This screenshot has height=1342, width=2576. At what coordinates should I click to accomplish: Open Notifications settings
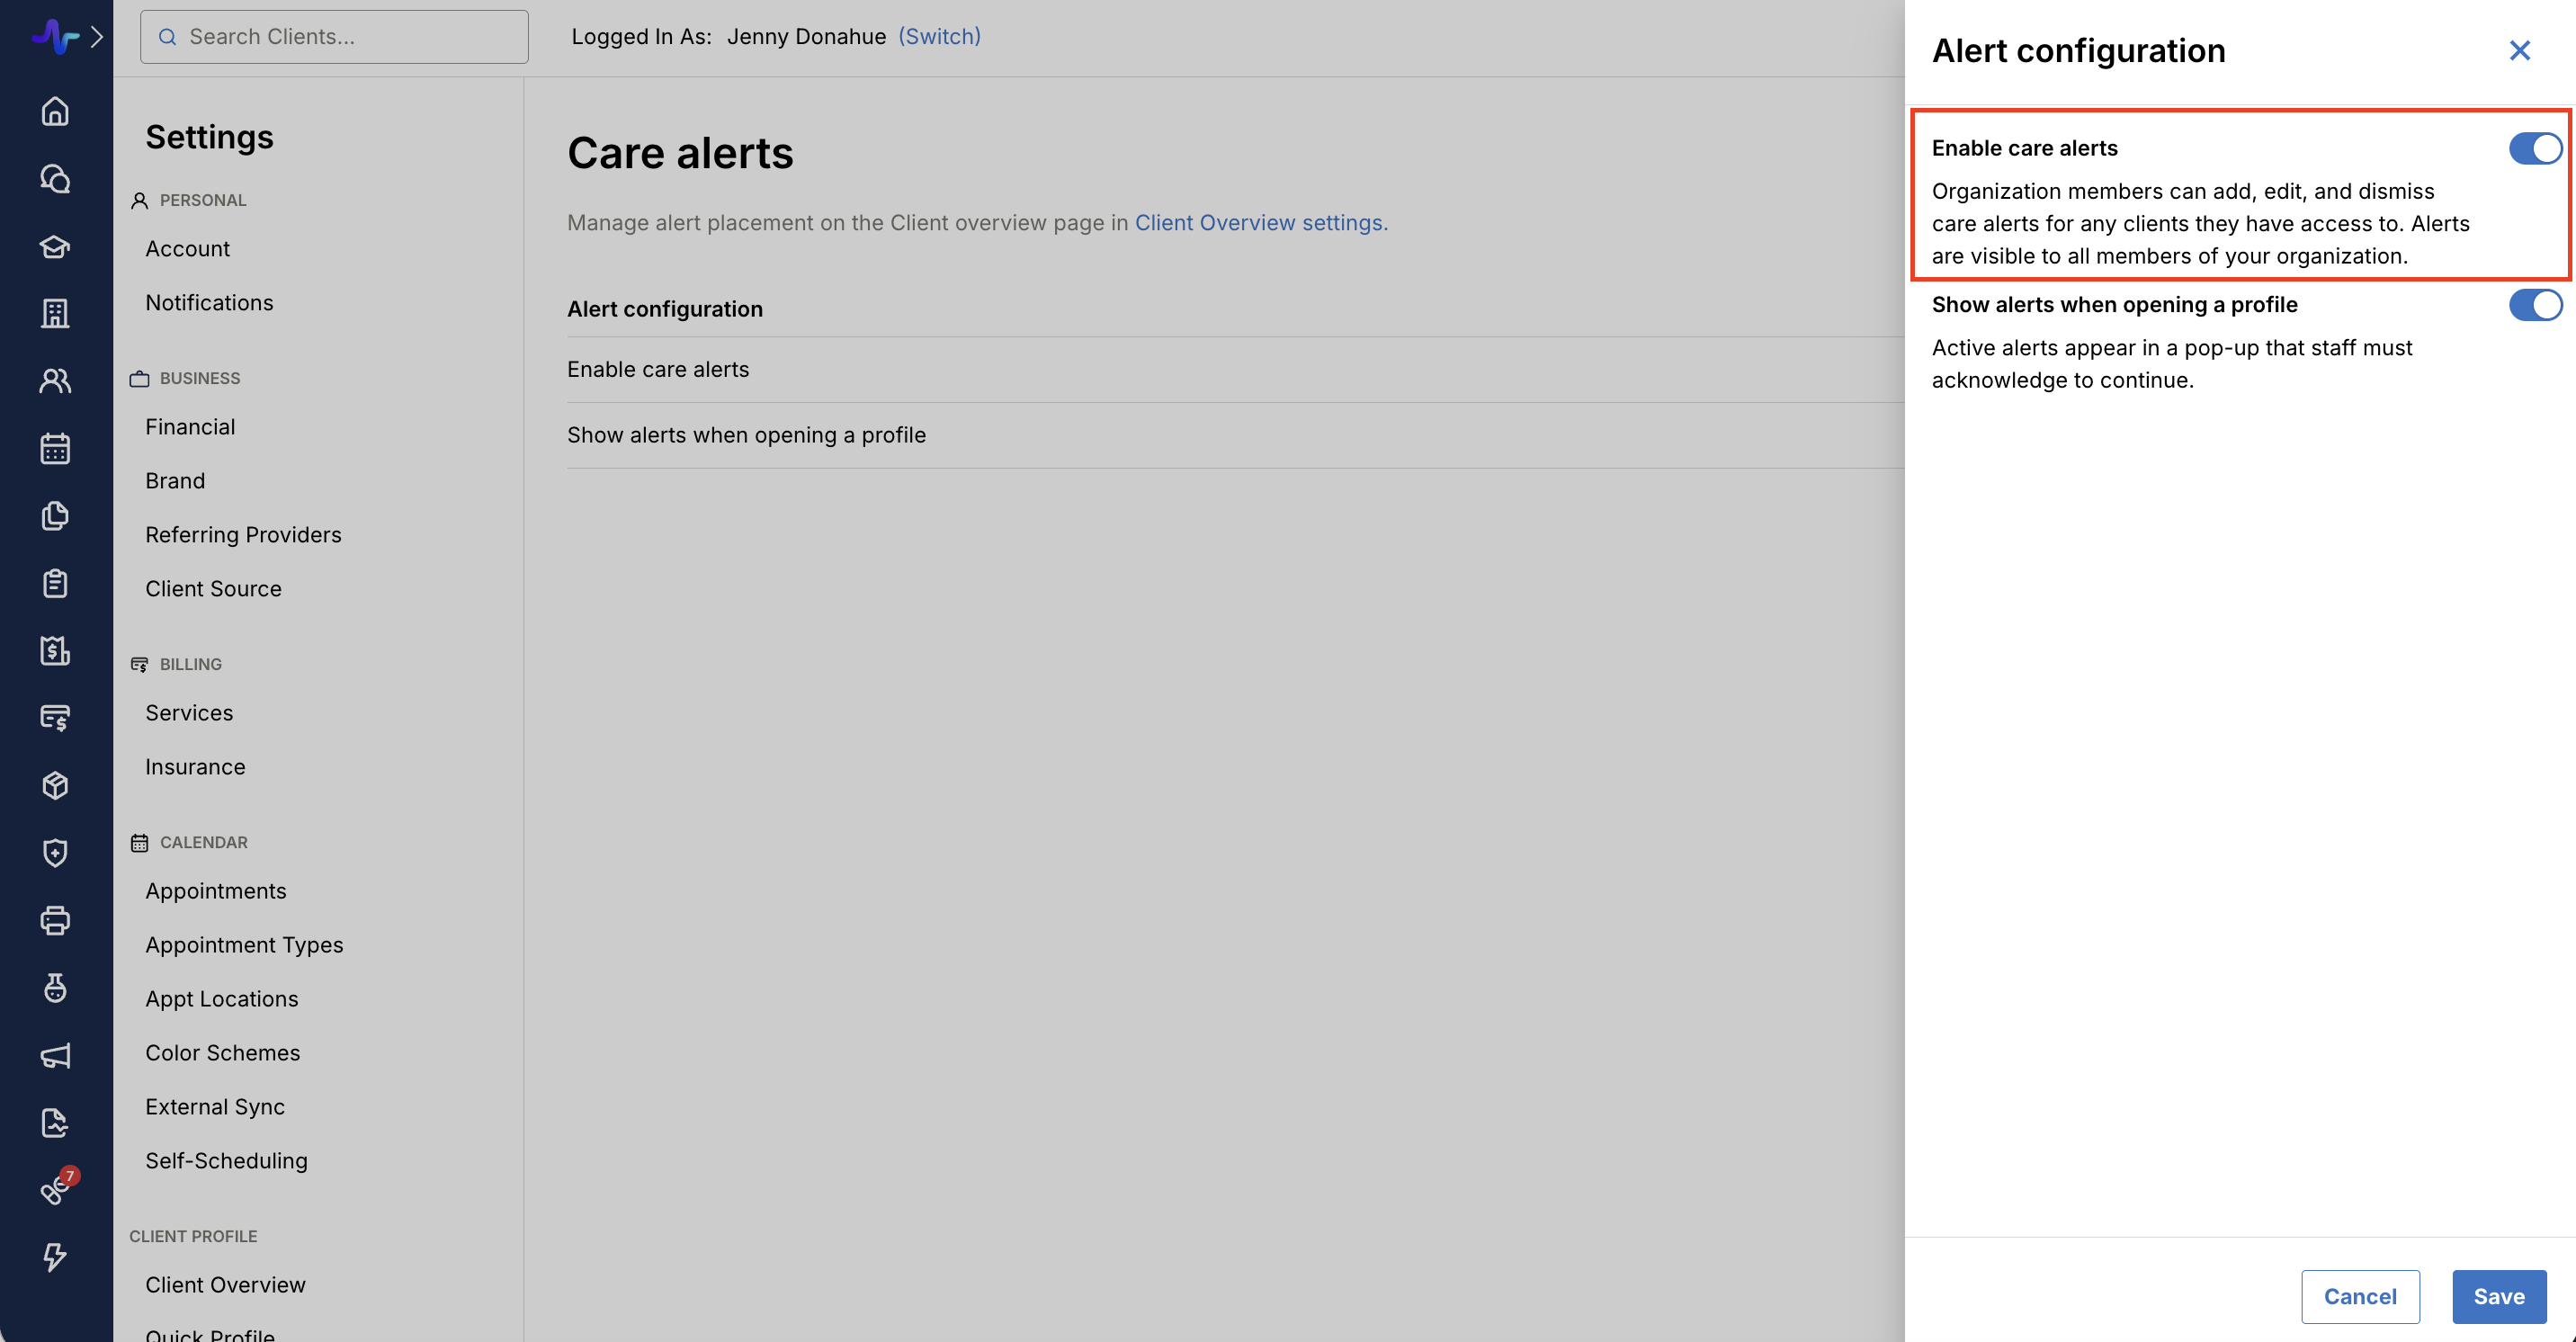[209, 303]
